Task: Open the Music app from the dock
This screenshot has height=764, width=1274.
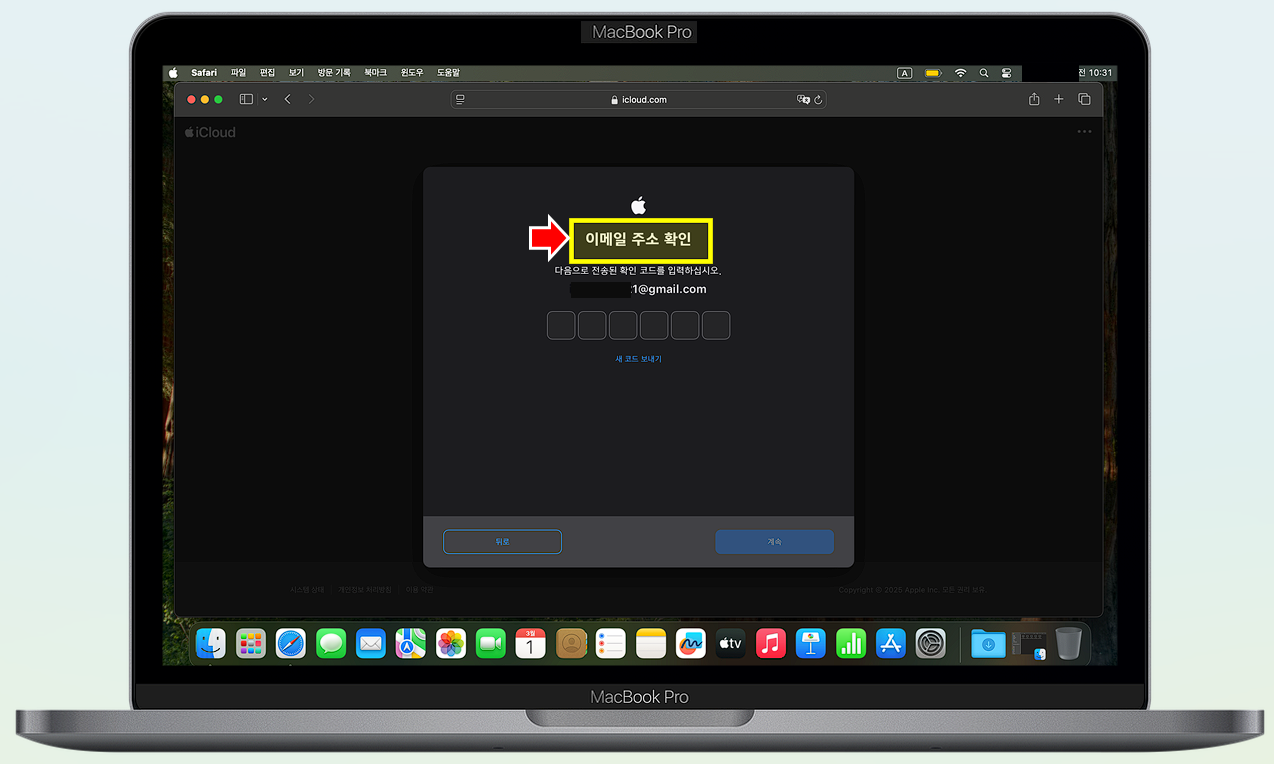Action: click(771, 643)
